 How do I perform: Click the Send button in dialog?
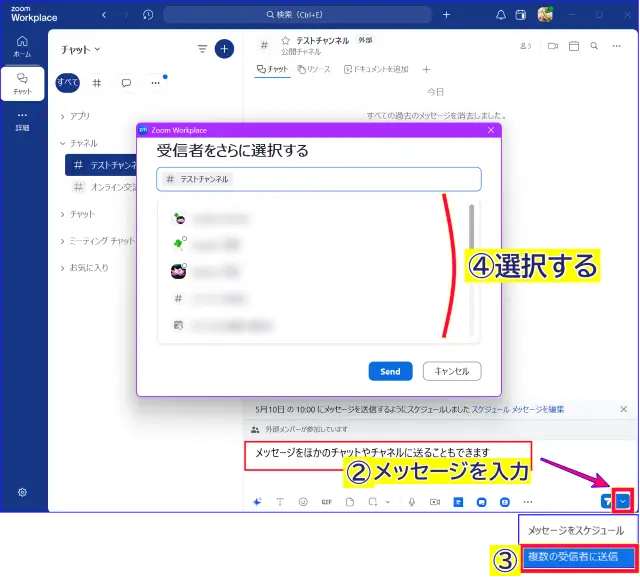coord(390,371)
